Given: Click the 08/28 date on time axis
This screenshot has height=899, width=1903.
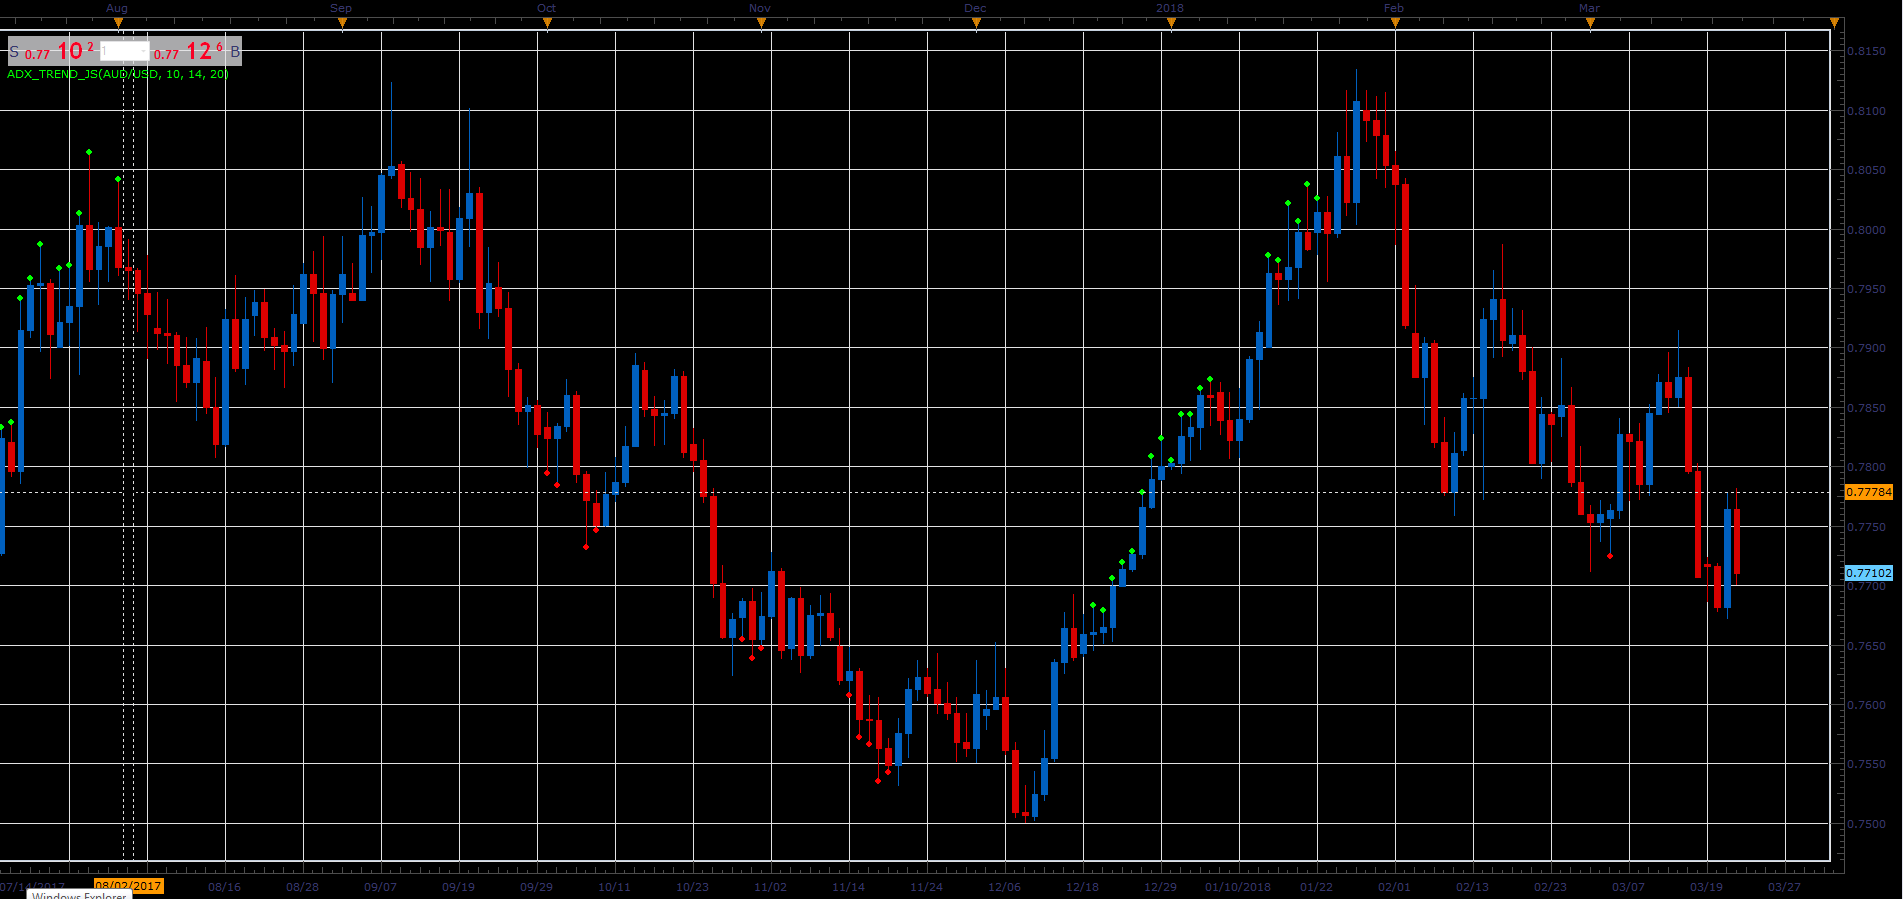Looking at the screenshot, I should (x=302, y=887).
